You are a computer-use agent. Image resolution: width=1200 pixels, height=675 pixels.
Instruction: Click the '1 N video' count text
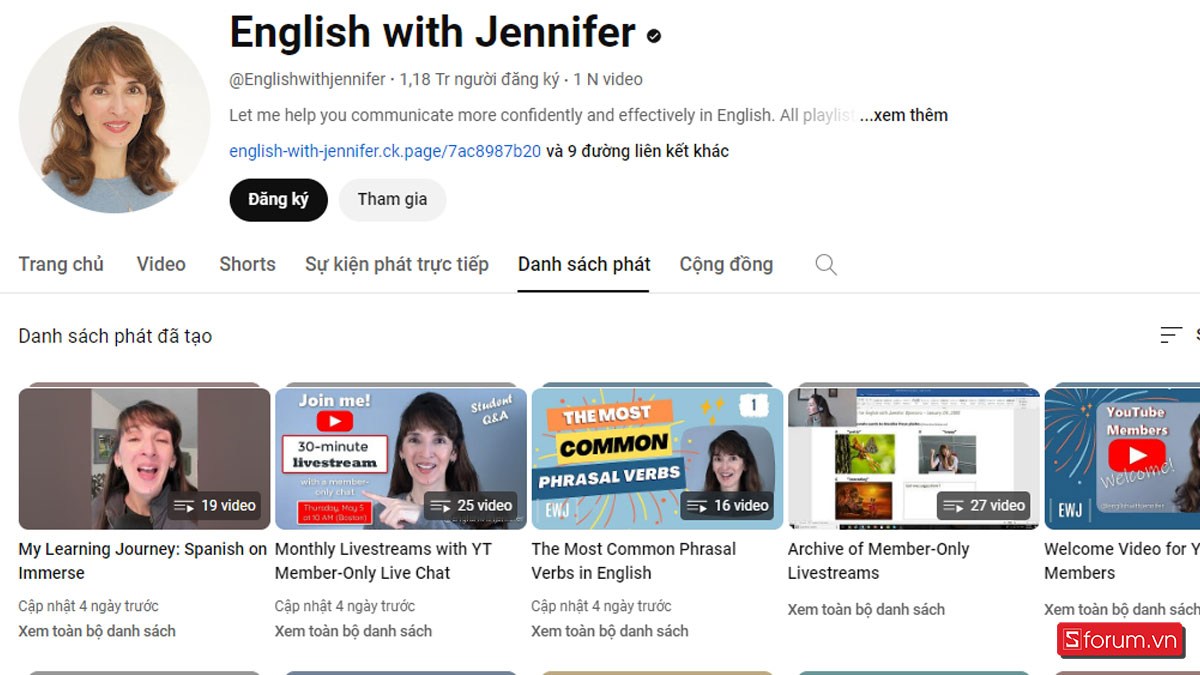(608, 79)
